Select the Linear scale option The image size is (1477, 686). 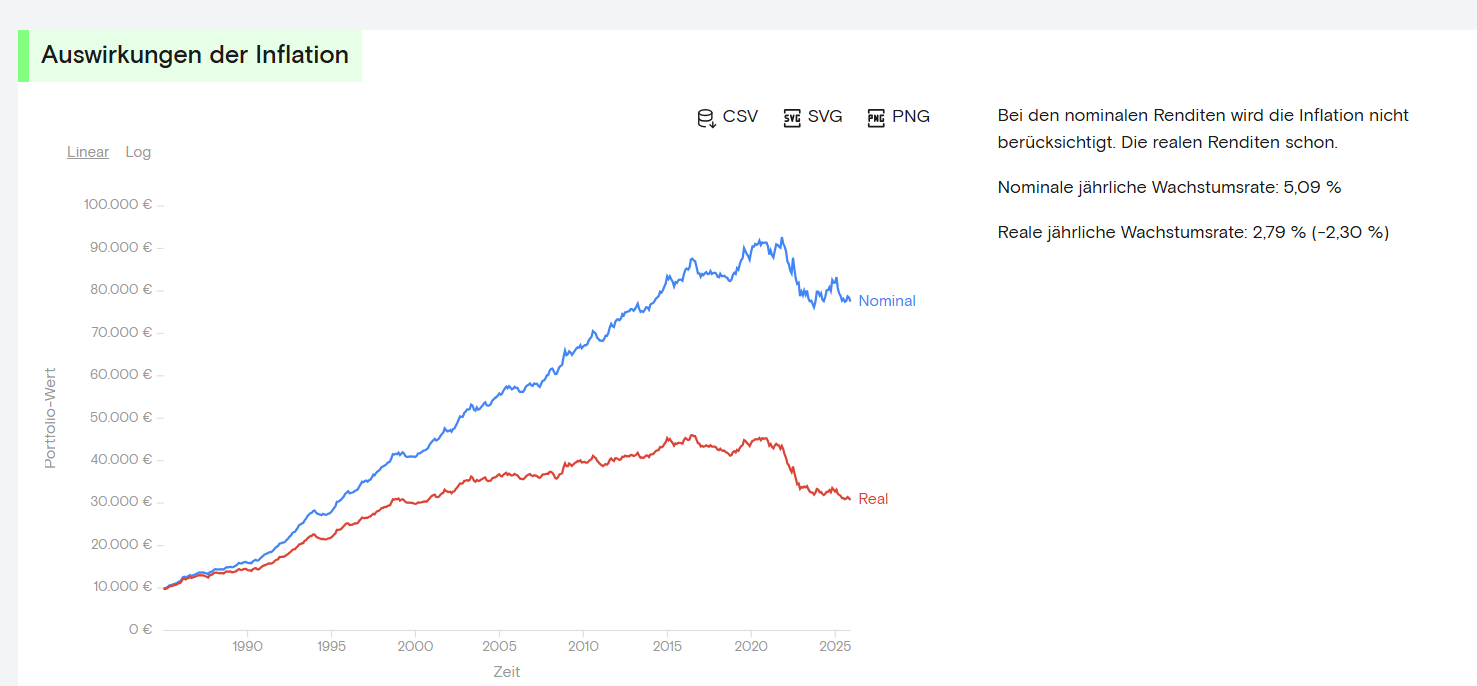click(88, 152)
